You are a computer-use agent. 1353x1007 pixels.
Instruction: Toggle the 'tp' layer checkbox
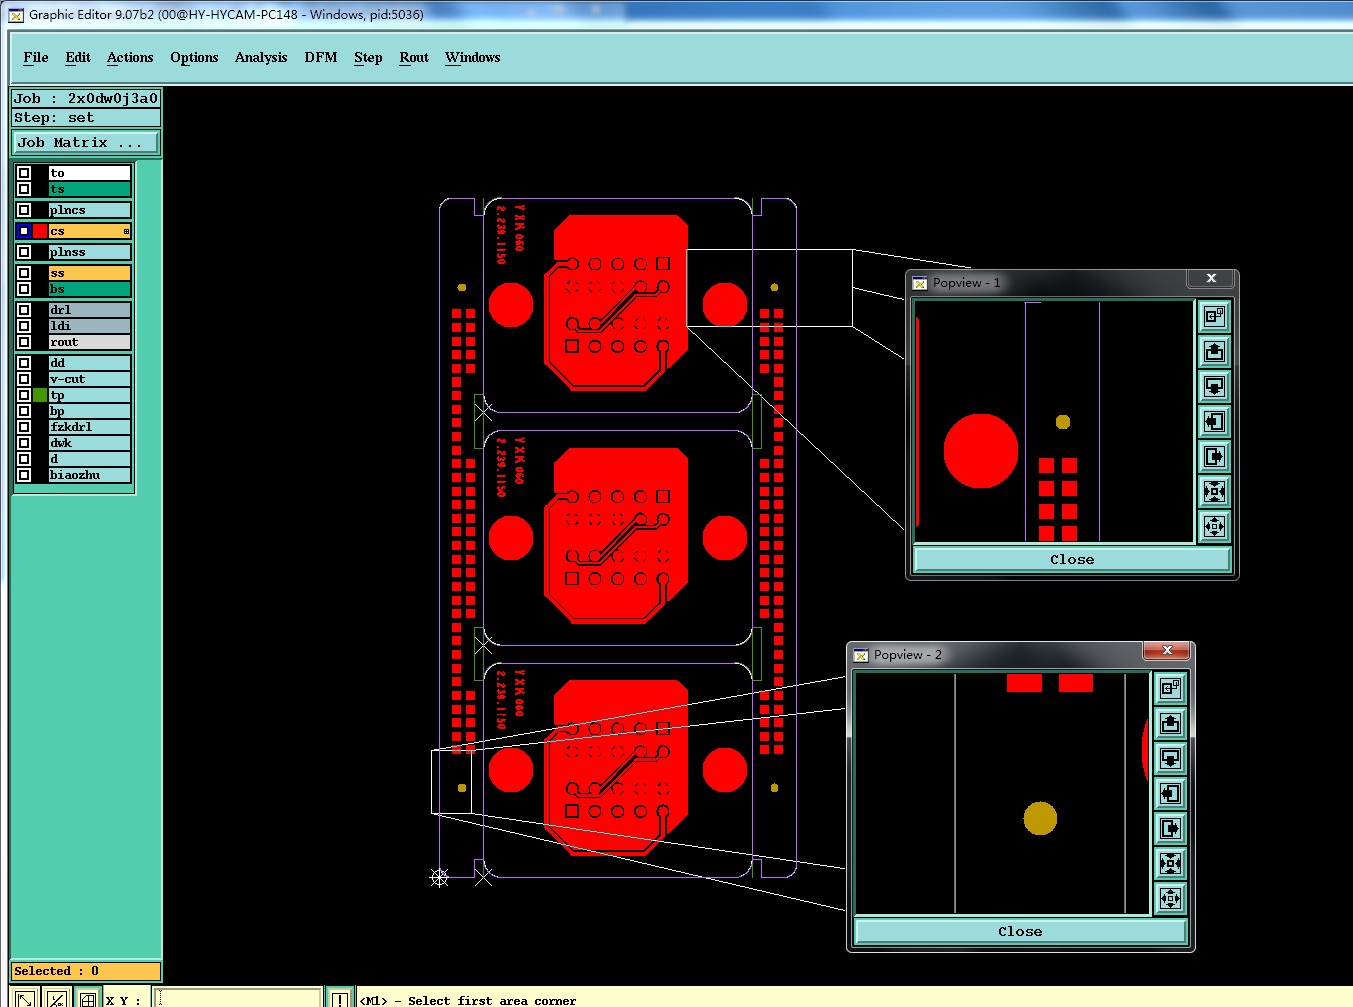click(24, 395)
